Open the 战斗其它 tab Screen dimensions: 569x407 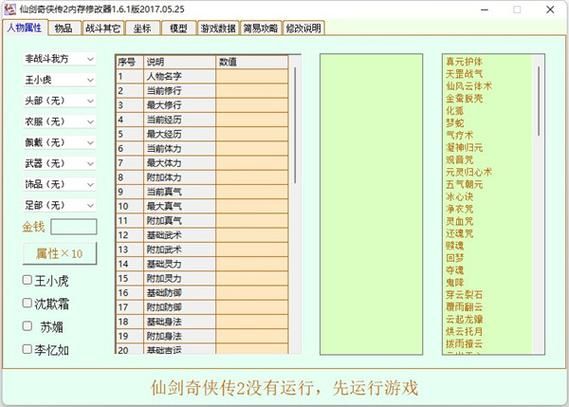click(103, 28)
